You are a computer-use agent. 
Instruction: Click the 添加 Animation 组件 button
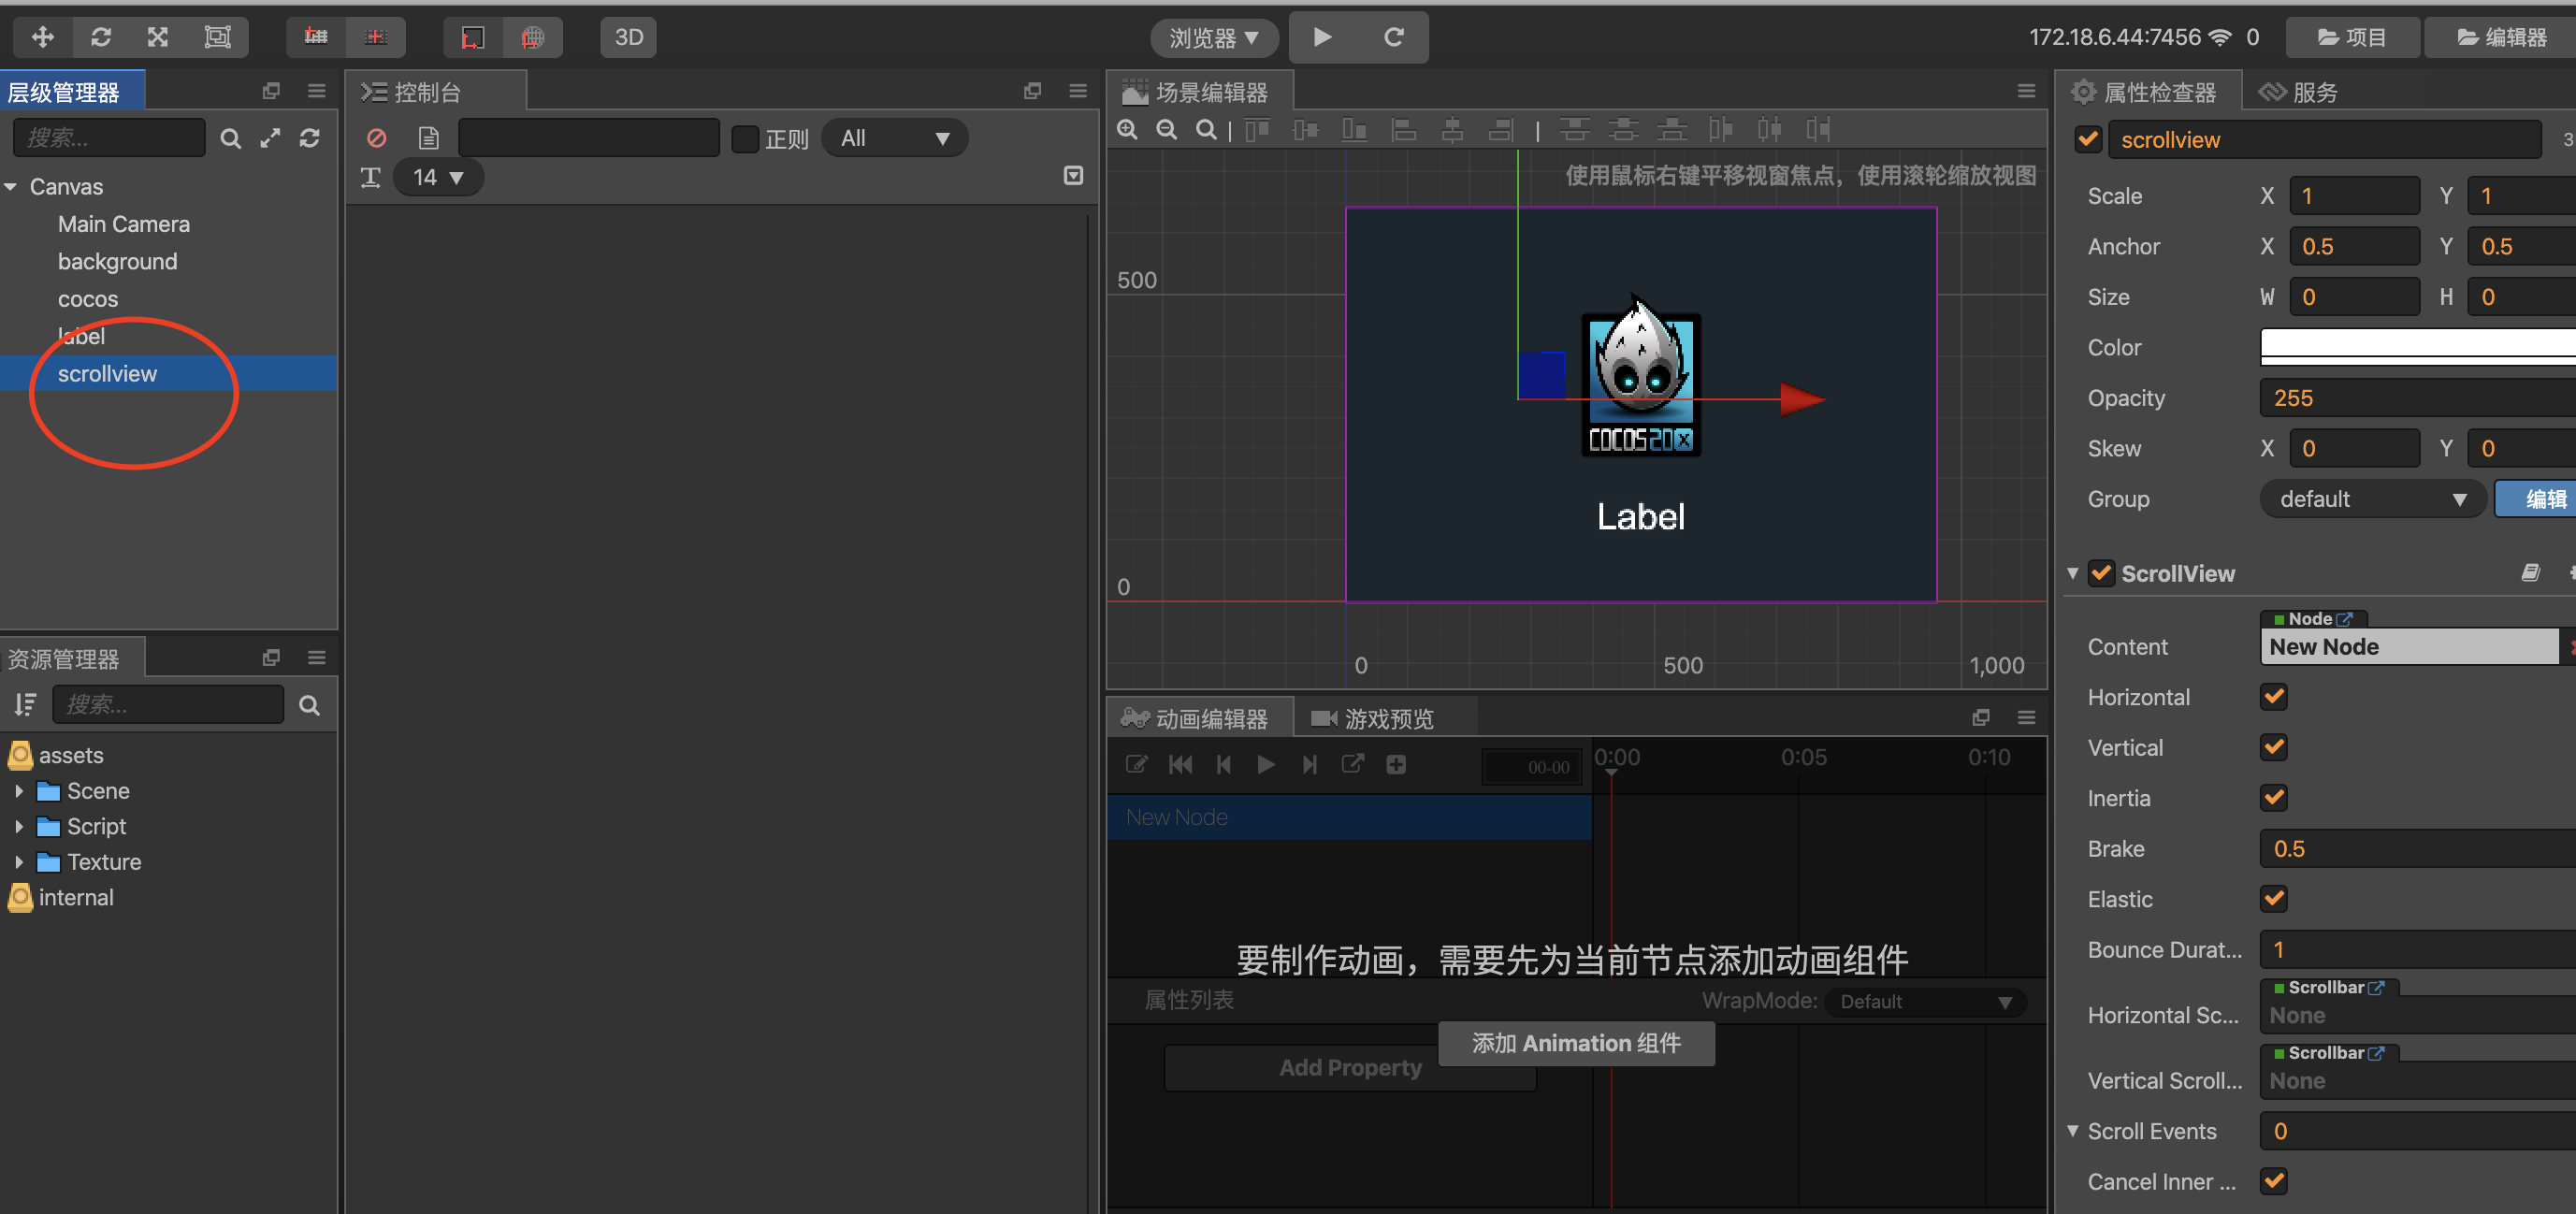[1575, 1043]
